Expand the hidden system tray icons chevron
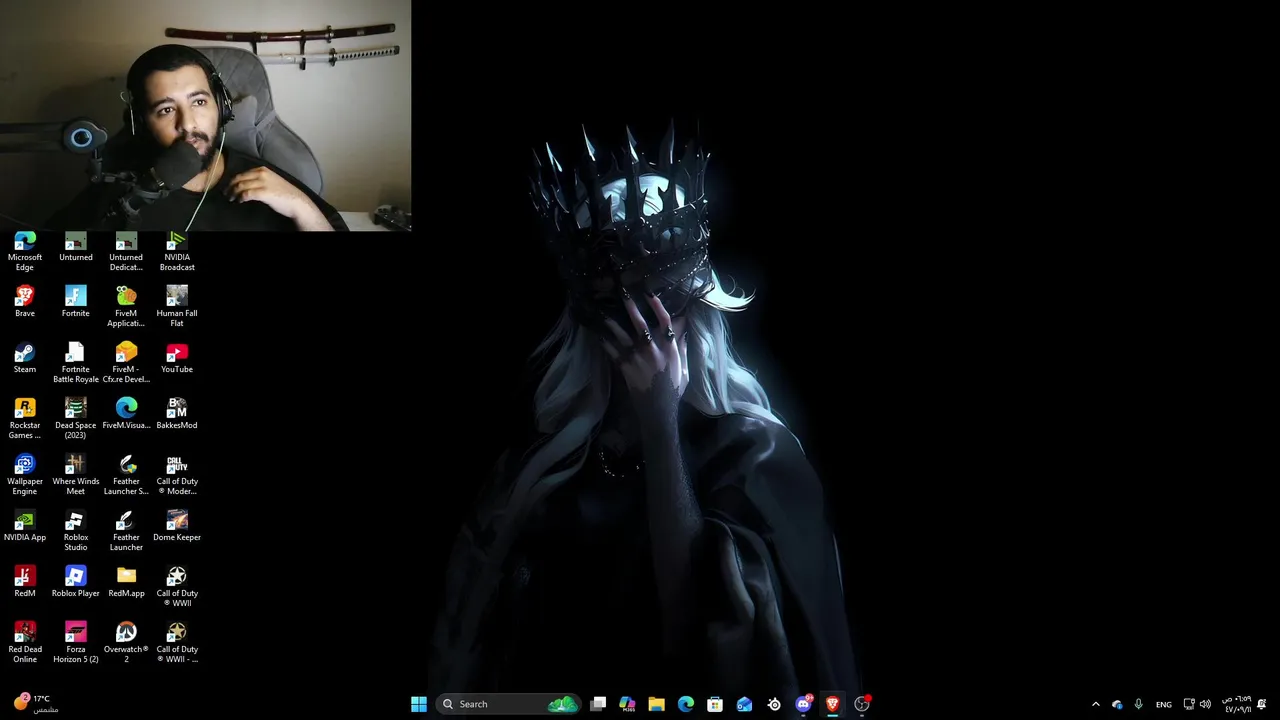 click(x=1095, y=704)
